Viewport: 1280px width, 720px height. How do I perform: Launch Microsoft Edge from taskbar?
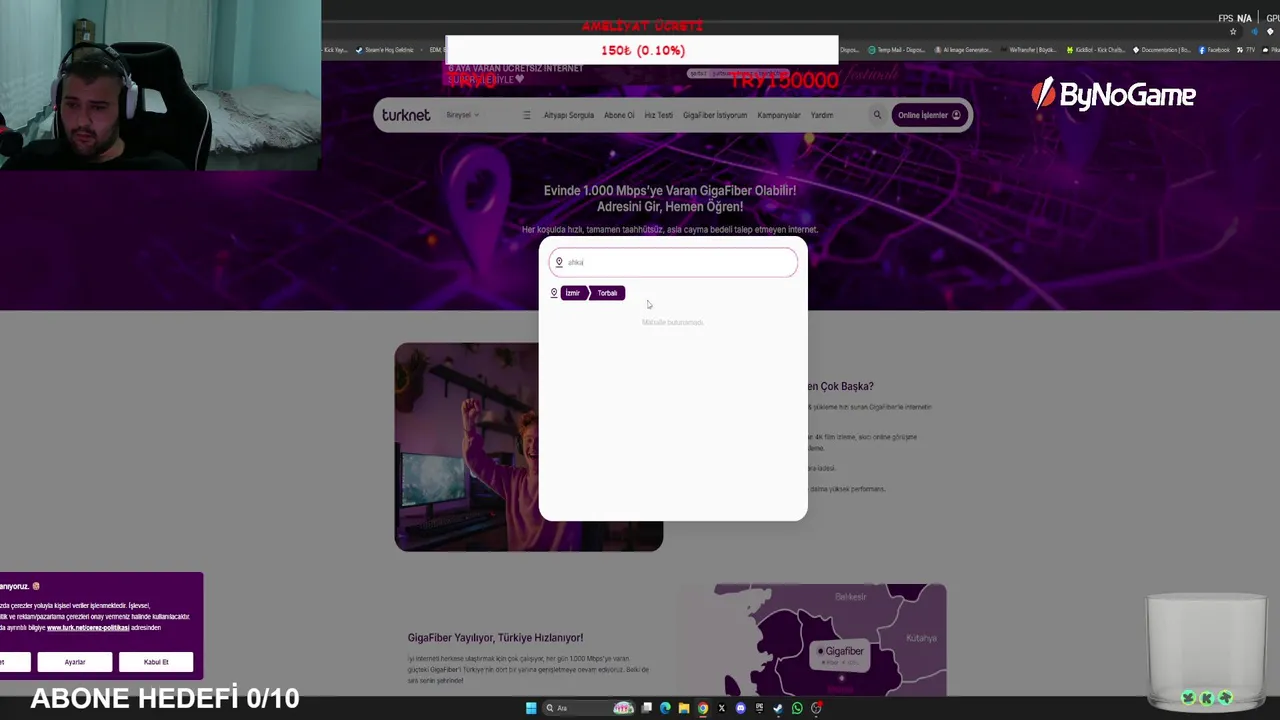[x=665, y=708]
